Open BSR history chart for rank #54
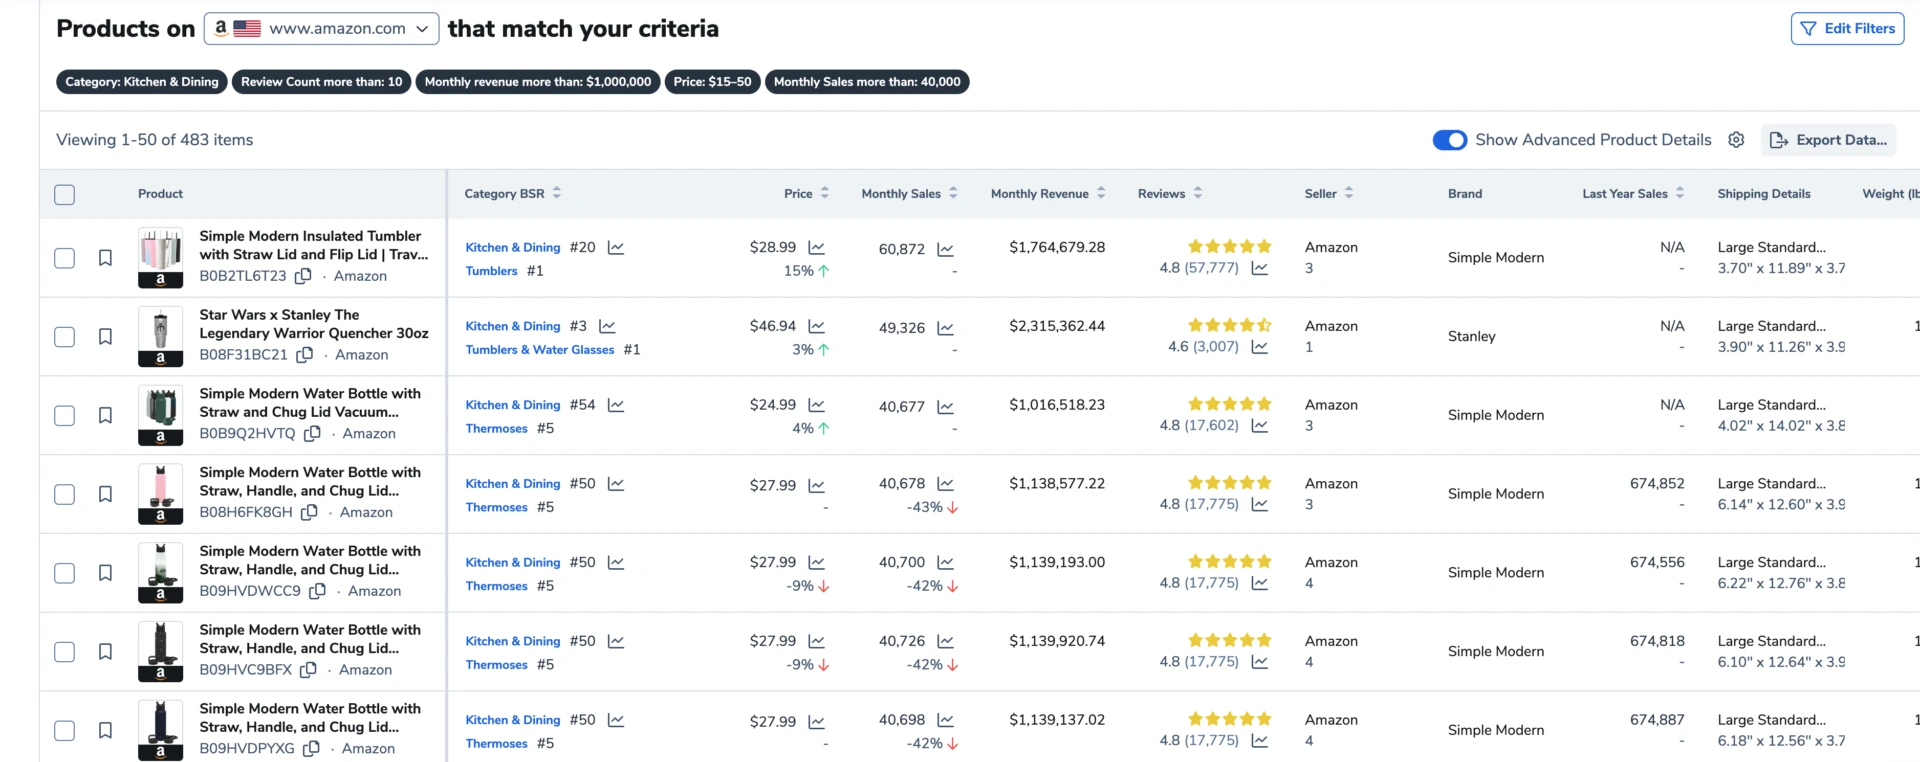Image resolution: width=1920 pixels, height=762 pixels. [x=616, y=406]
